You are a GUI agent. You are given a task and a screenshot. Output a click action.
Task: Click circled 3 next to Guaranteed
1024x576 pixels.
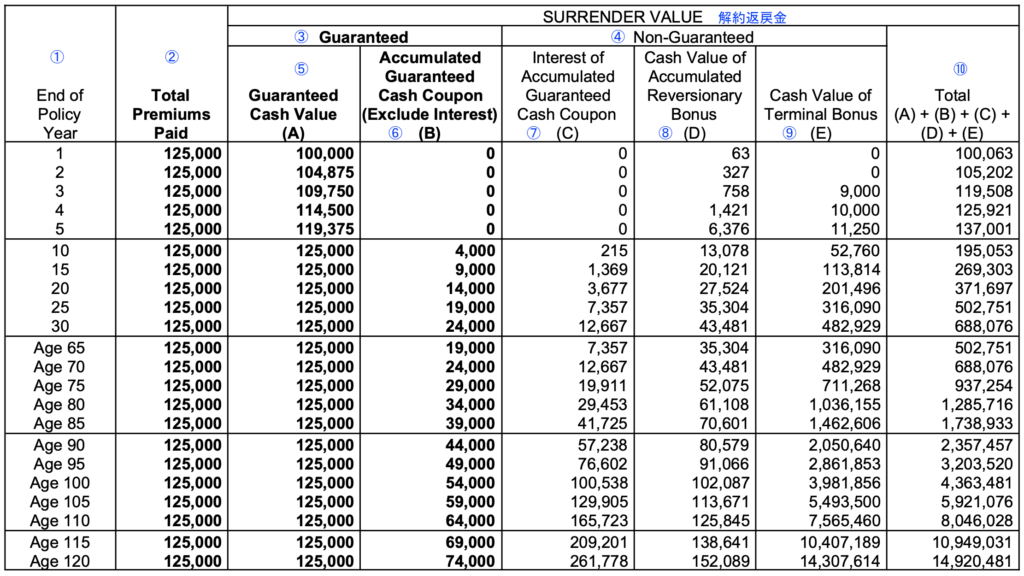(301, 37)
